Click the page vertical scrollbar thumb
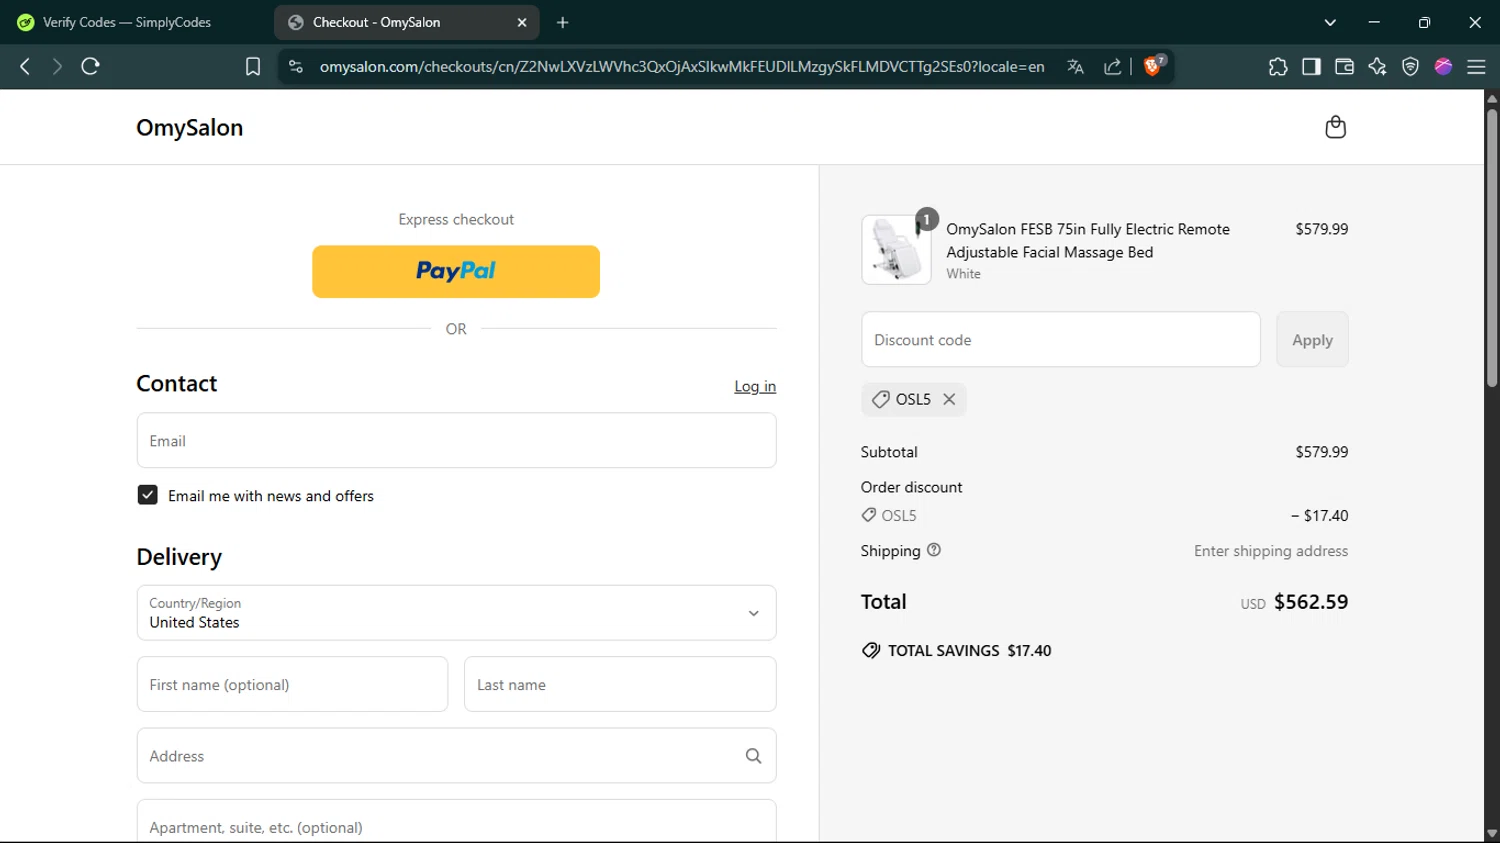The width and height of the screenshot is (1500, 843). click(1492, 247)
